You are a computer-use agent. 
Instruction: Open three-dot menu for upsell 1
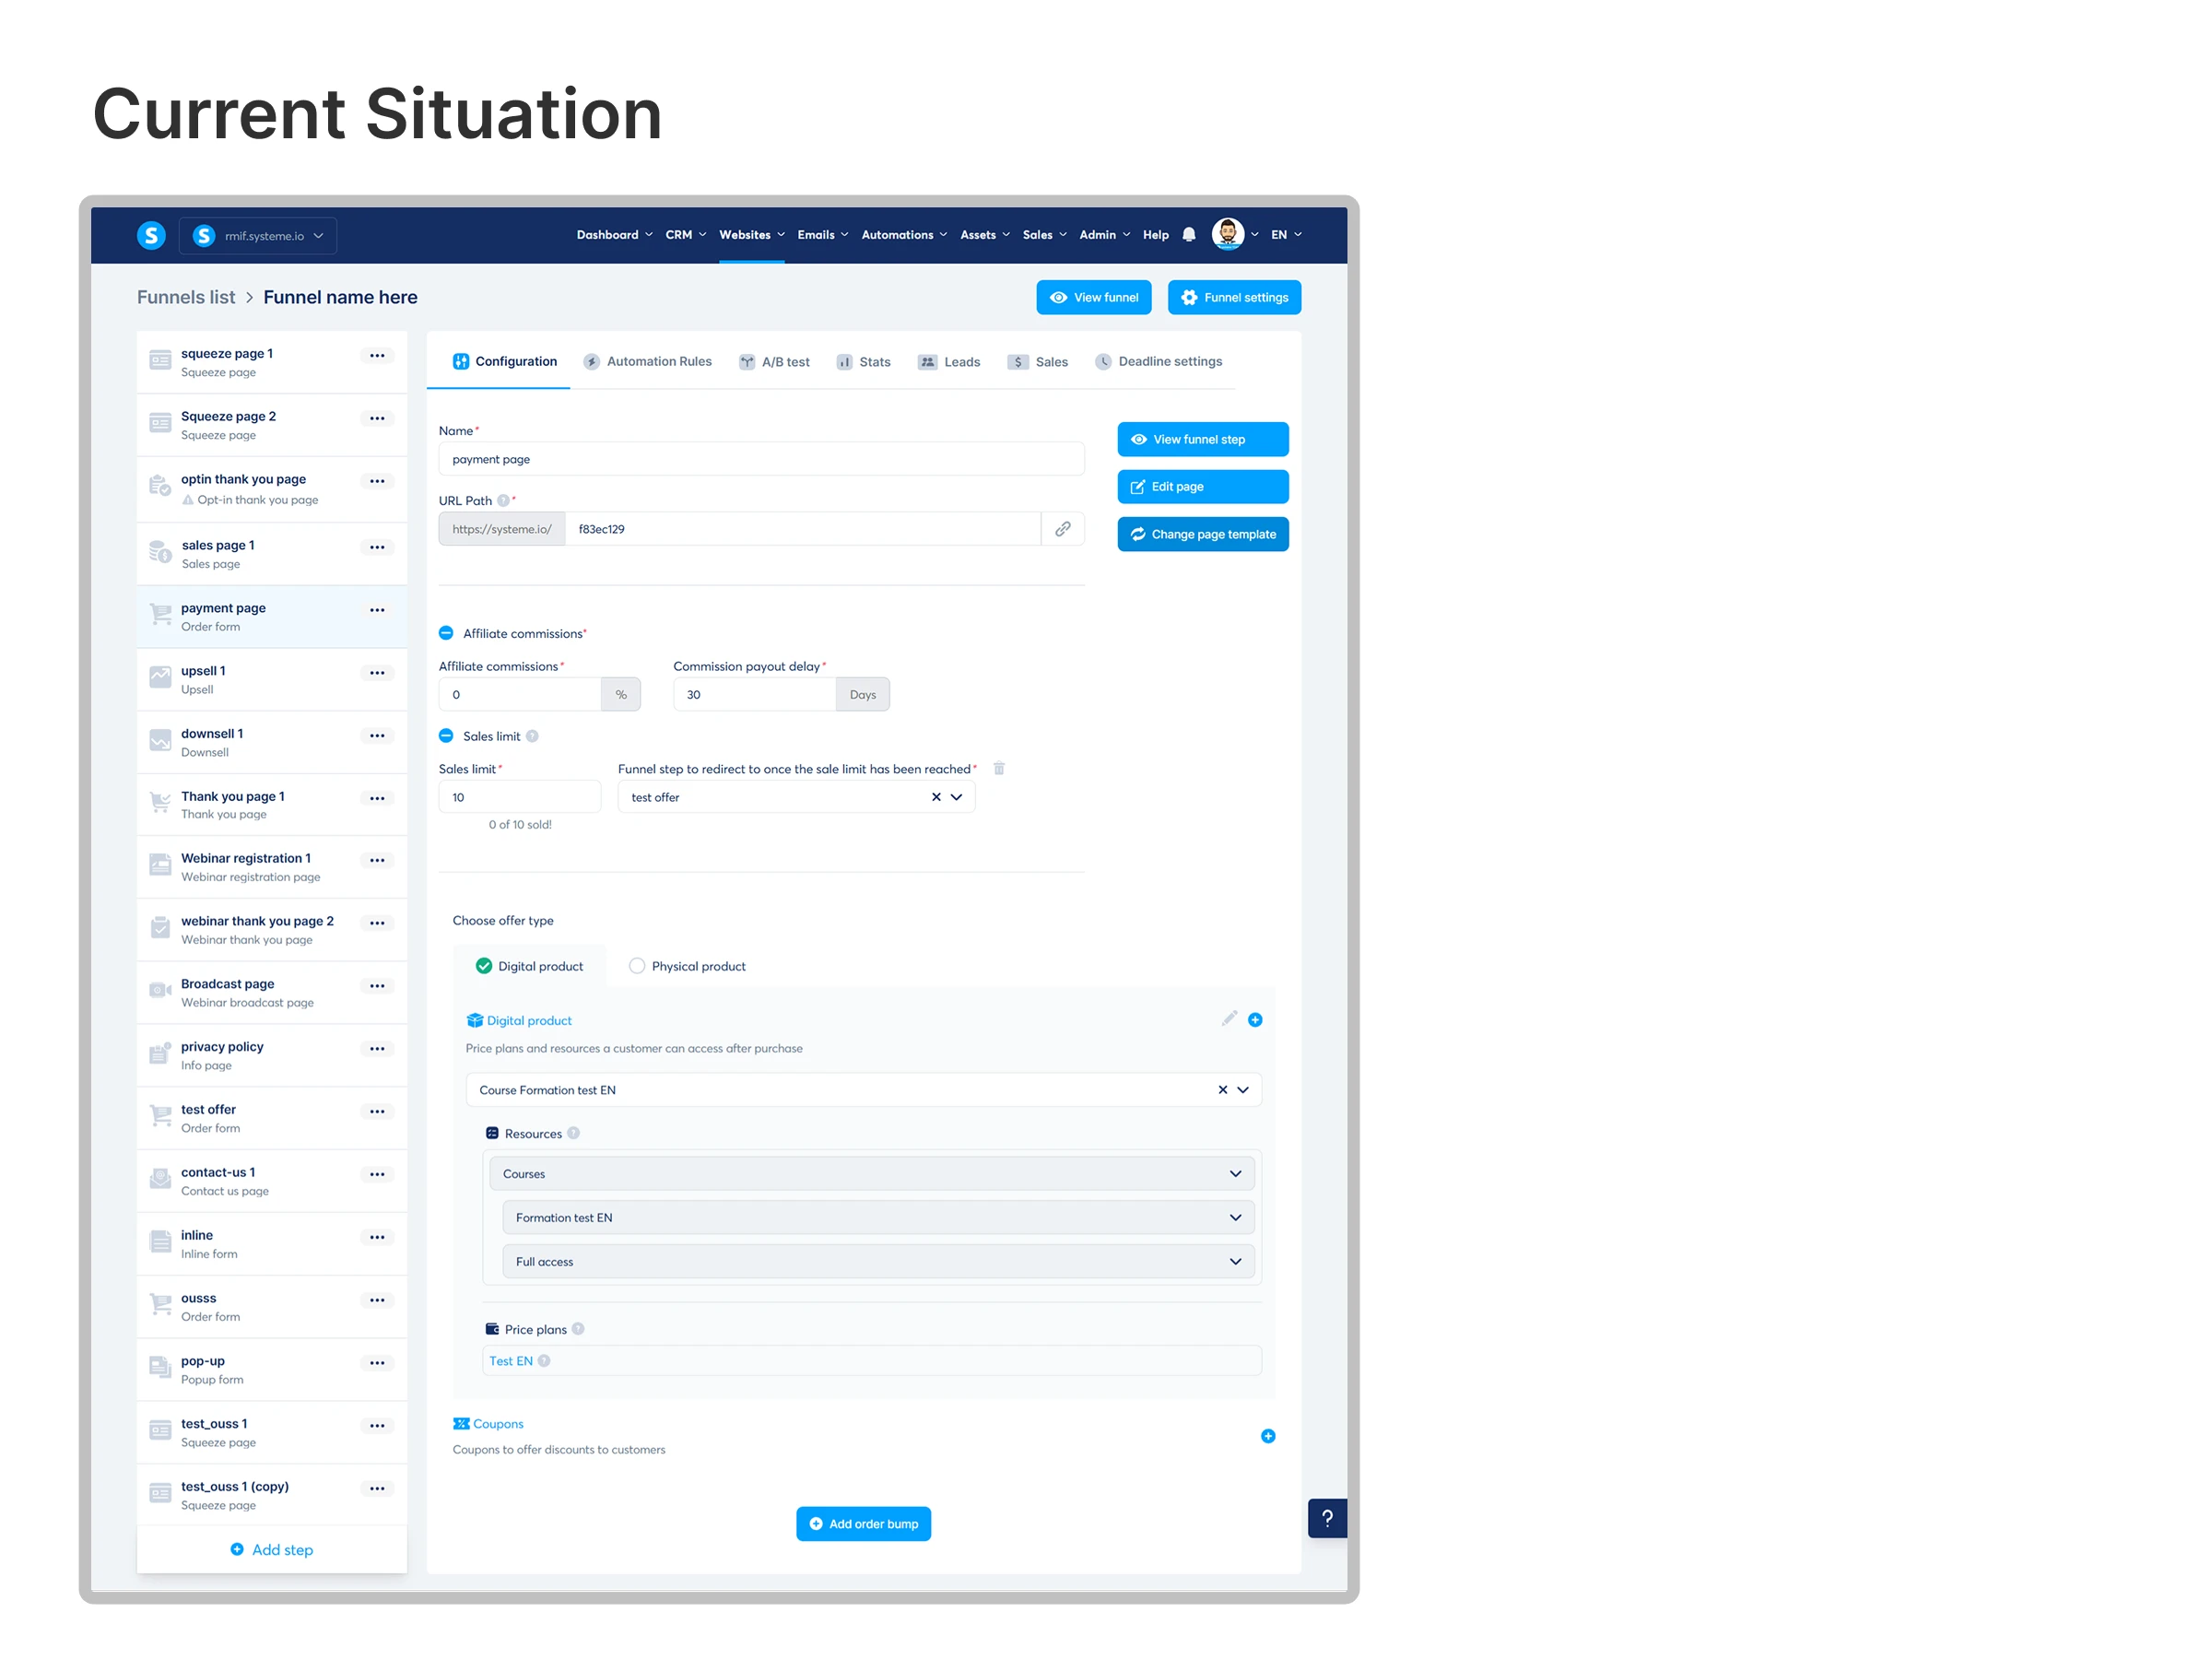[x=377, y=673]
